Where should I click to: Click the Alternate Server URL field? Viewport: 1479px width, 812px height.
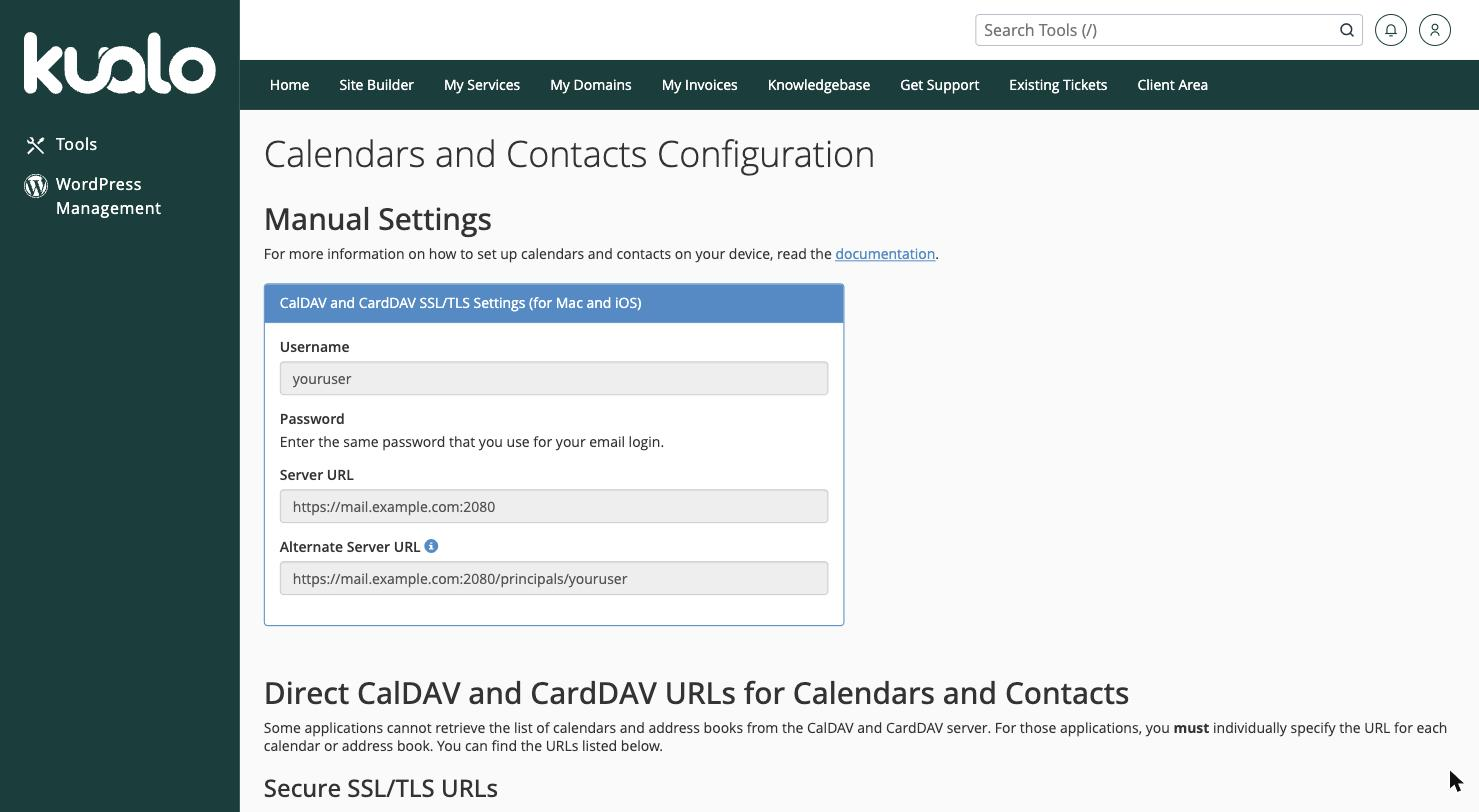554,578
